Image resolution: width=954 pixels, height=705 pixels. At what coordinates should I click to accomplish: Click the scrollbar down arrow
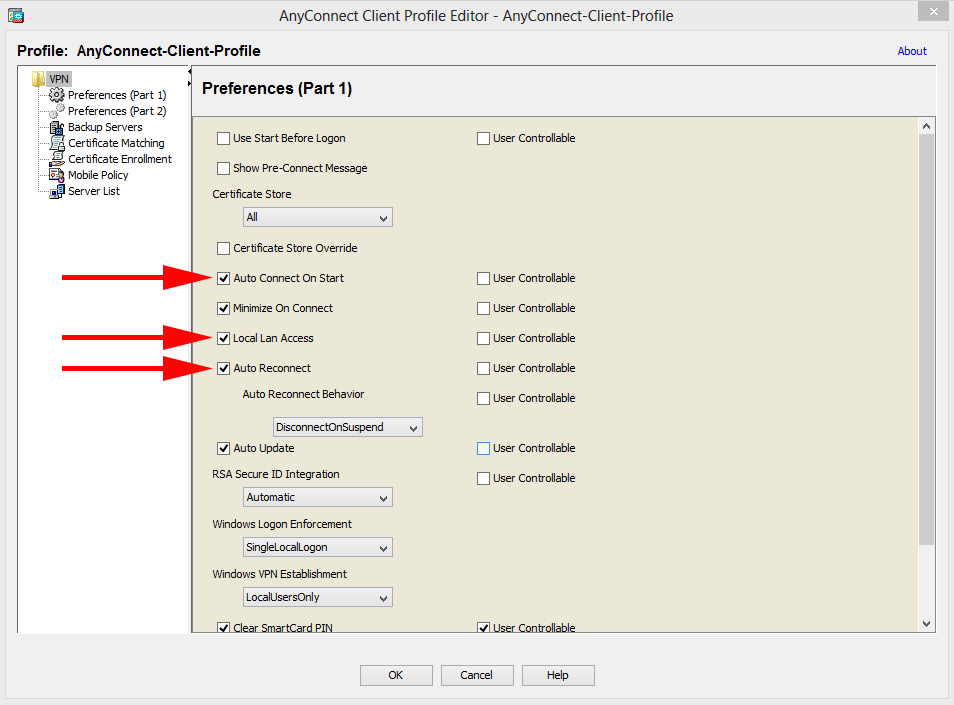pyautogui.click(x=926, y=623)
